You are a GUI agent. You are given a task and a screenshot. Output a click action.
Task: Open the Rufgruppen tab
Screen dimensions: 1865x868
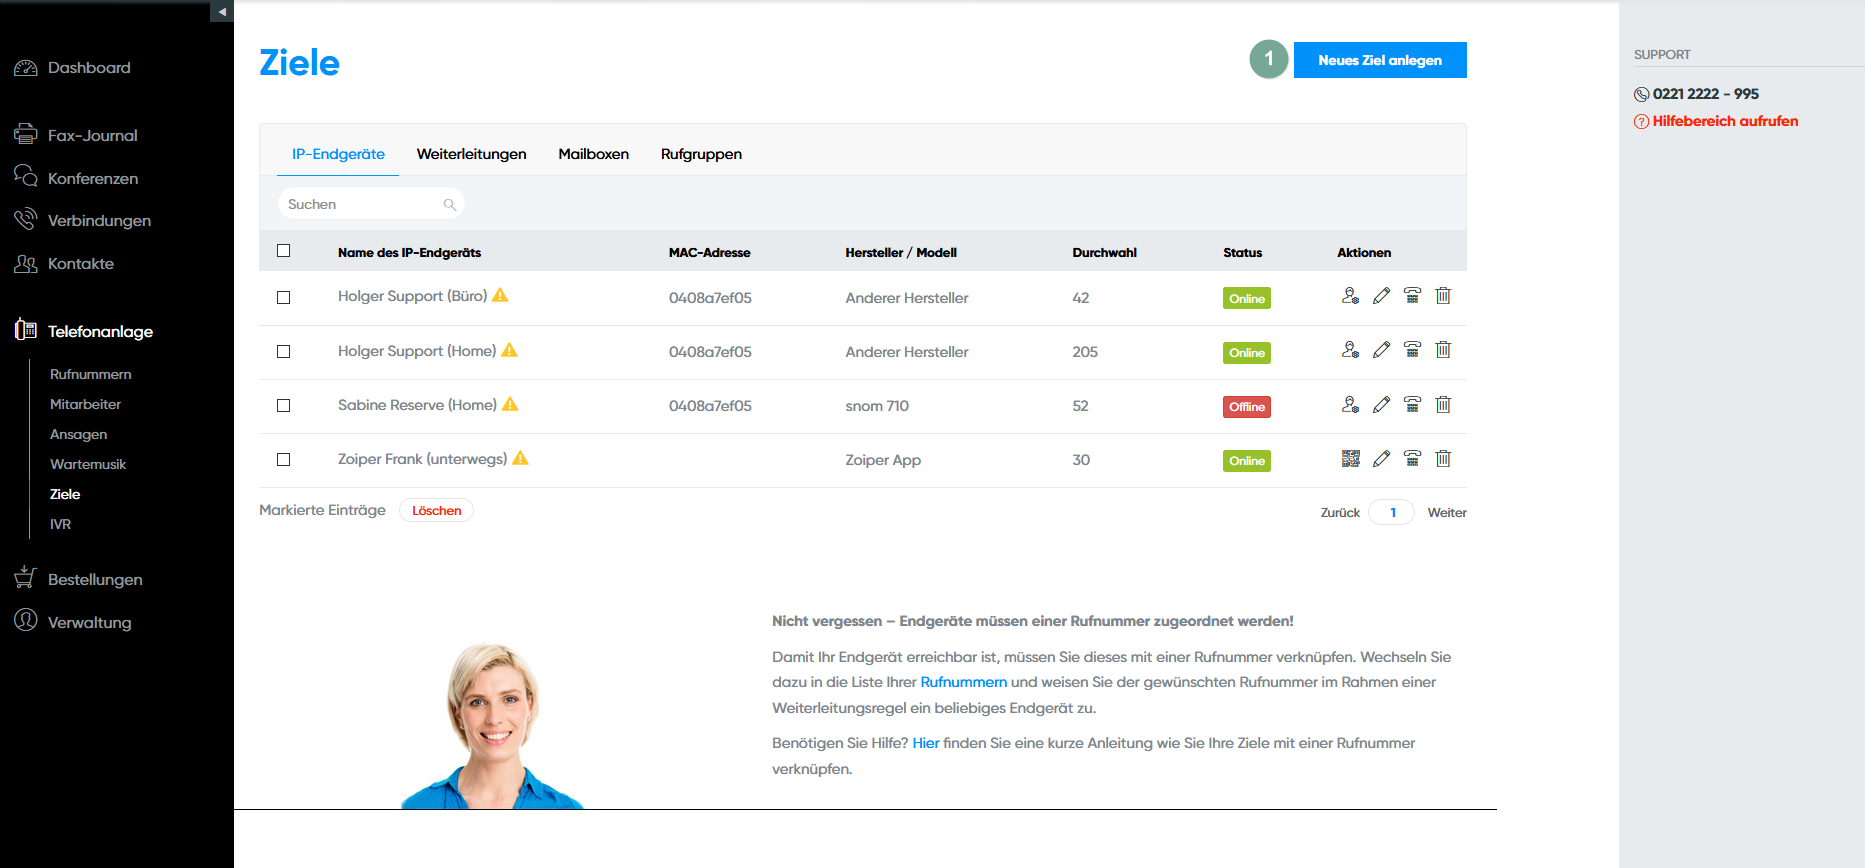(x=701, y=154)
